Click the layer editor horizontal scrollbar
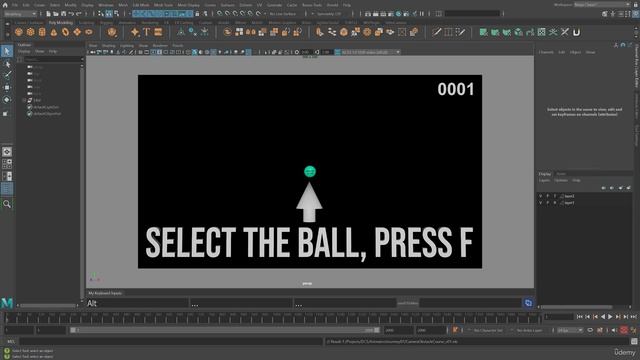 (577, 307)
